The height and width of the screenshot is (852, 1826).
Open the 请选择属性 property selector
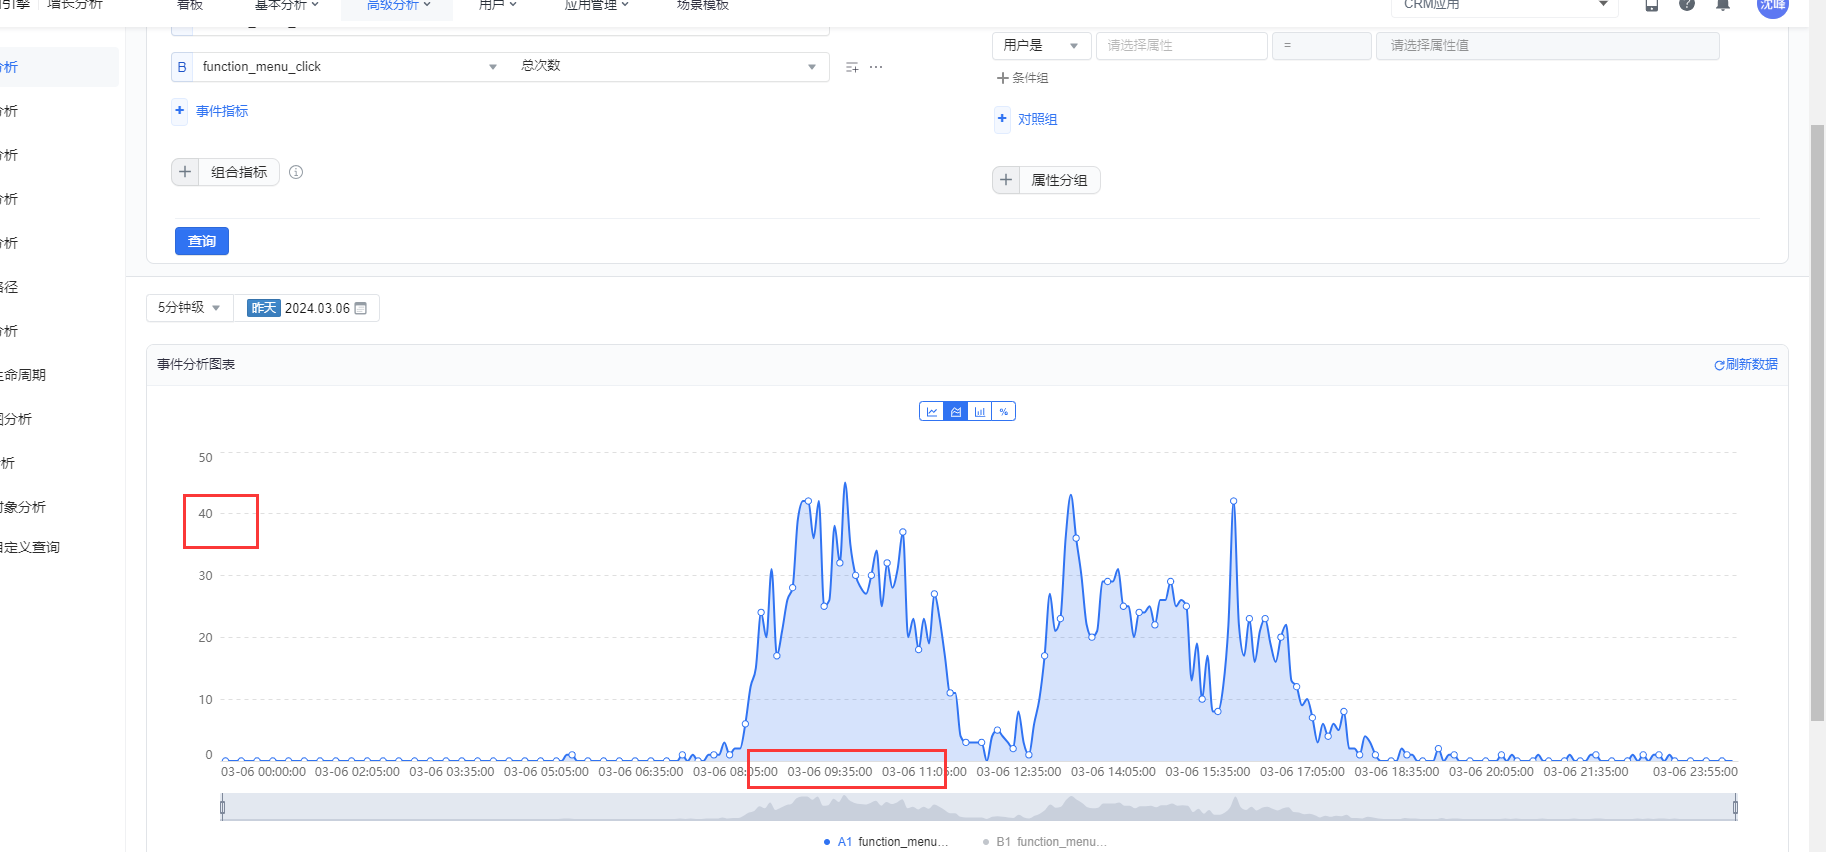(1181, 46)
